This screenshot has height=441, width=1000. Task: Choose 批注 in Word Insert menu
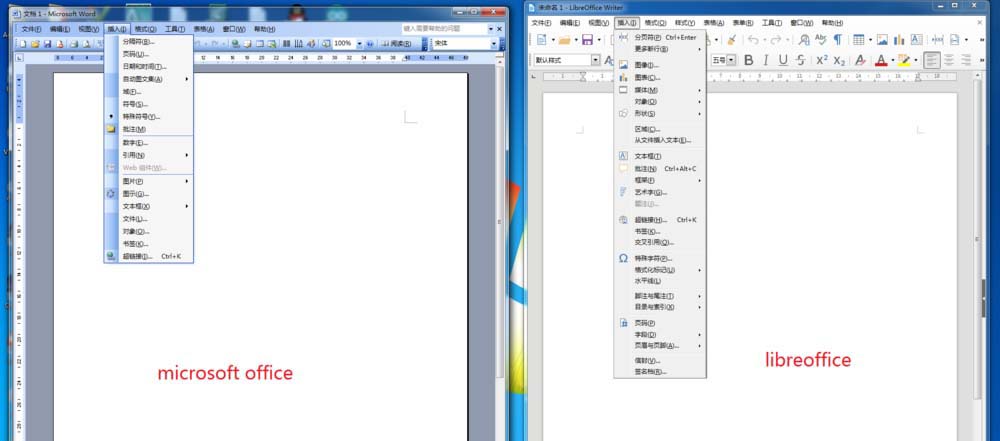coord(149,129)
